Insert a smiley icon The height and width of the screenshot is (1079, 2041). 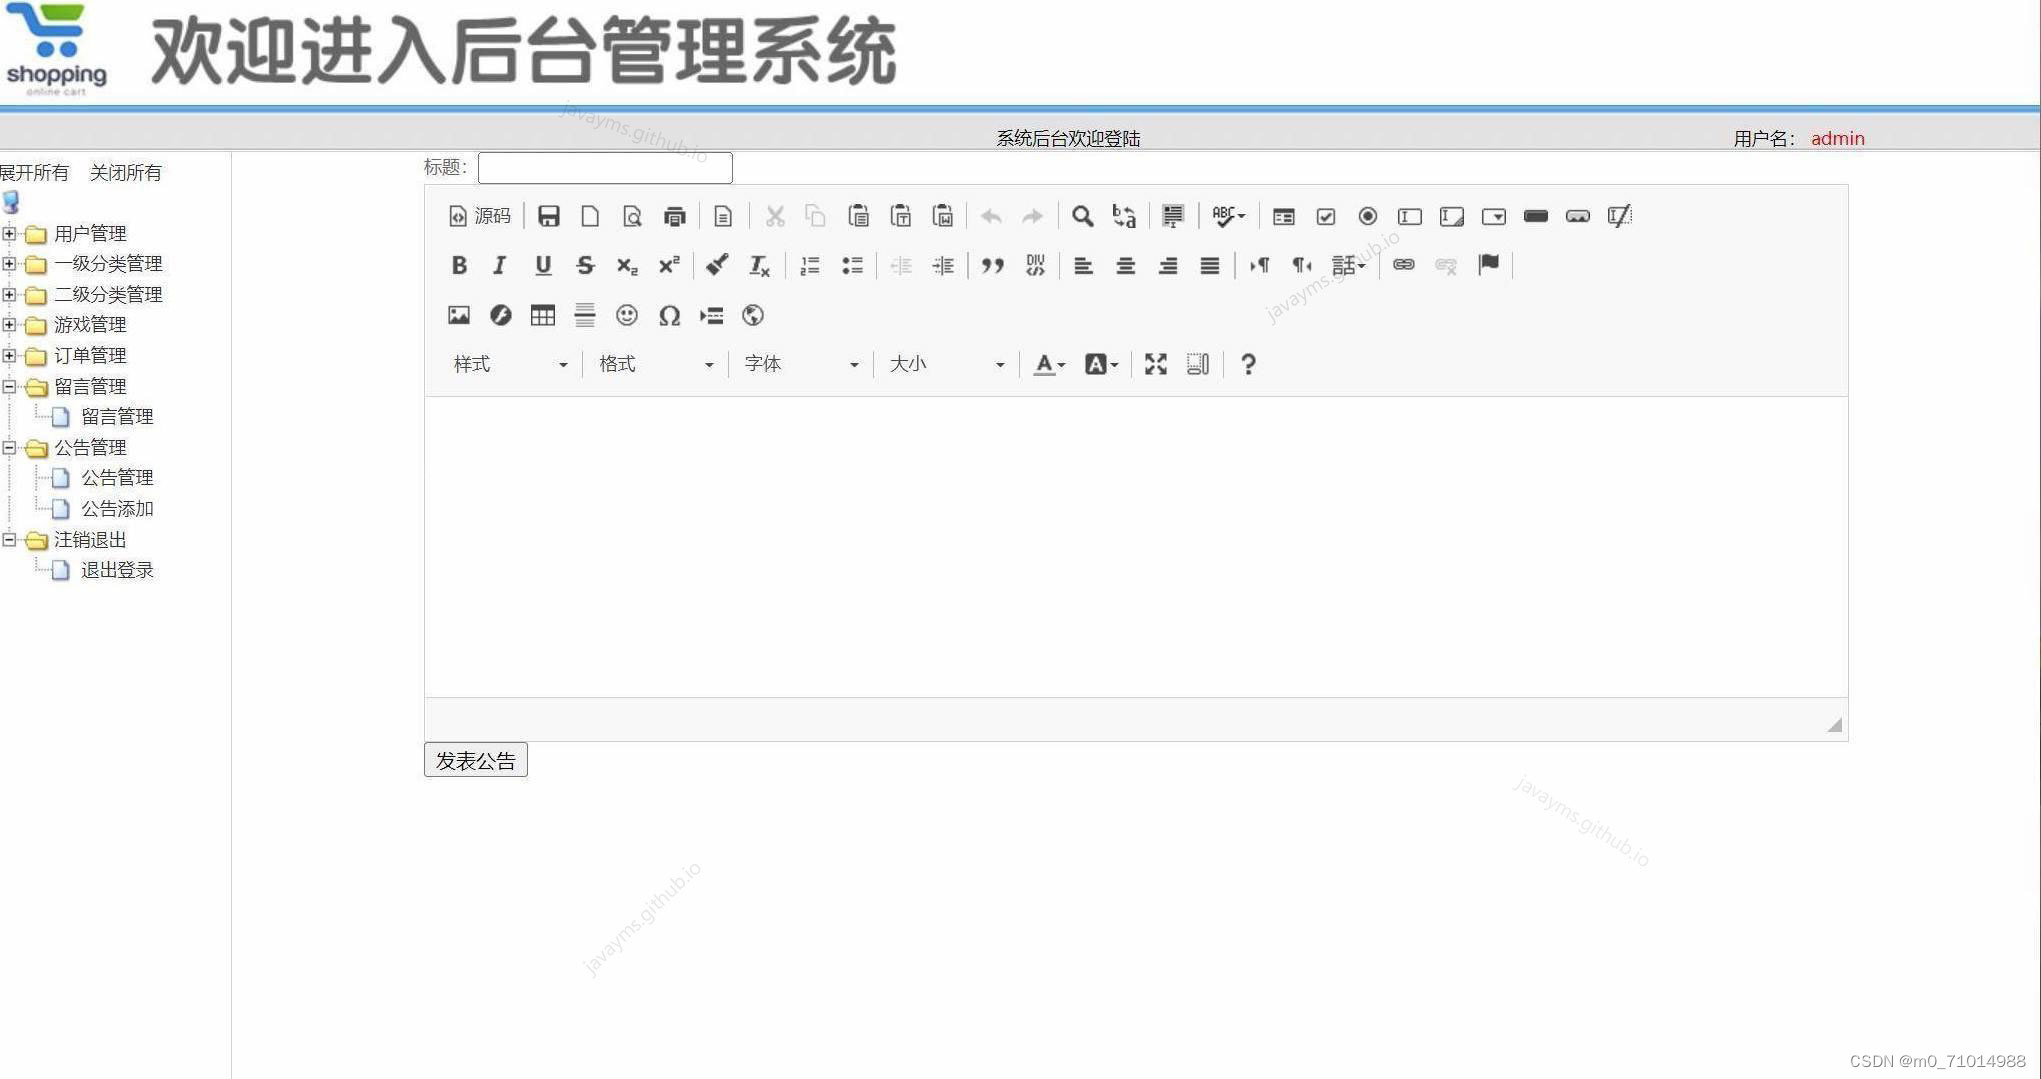click(627, 315)
